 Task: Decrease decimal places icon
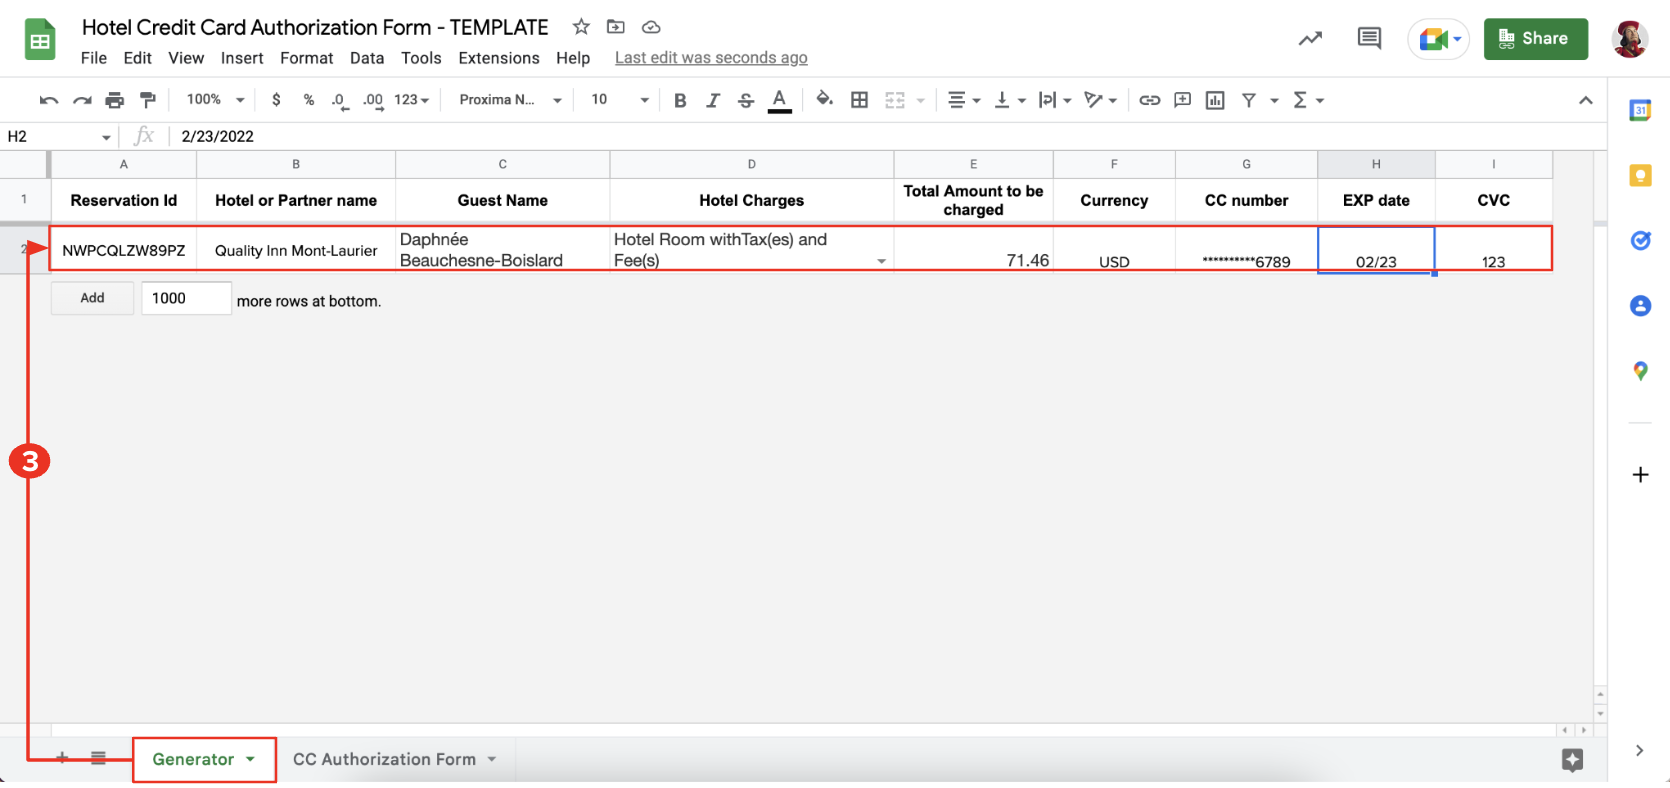340,100
